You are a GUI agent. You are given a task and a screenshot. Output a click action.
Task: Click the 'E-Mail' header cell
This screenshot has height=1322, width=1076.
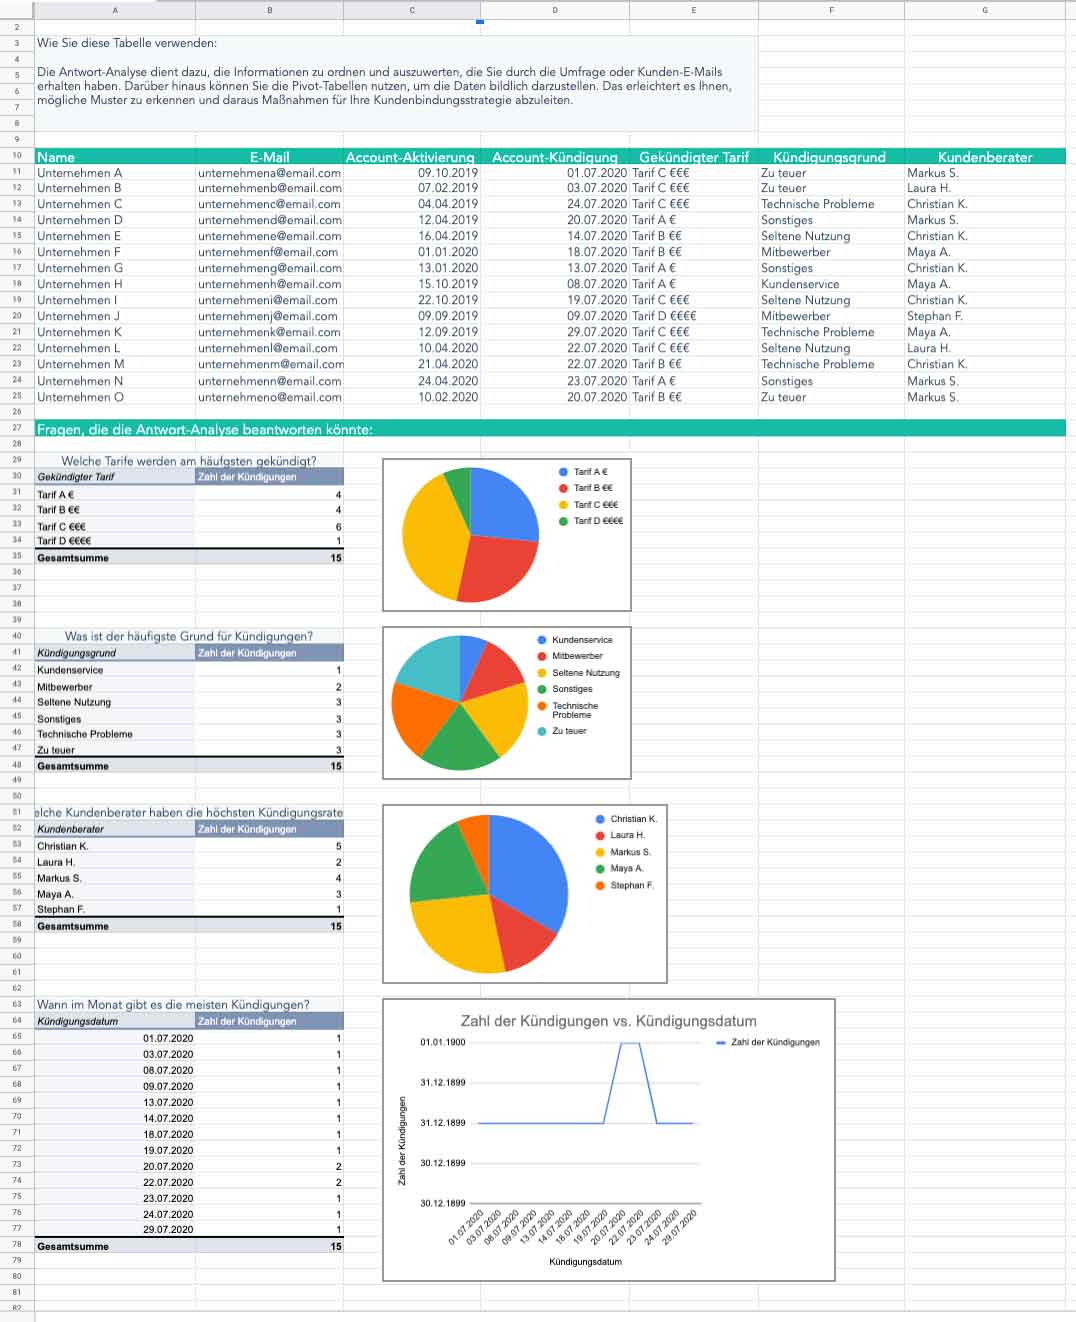pyautogui.click(x=269, y=156)
